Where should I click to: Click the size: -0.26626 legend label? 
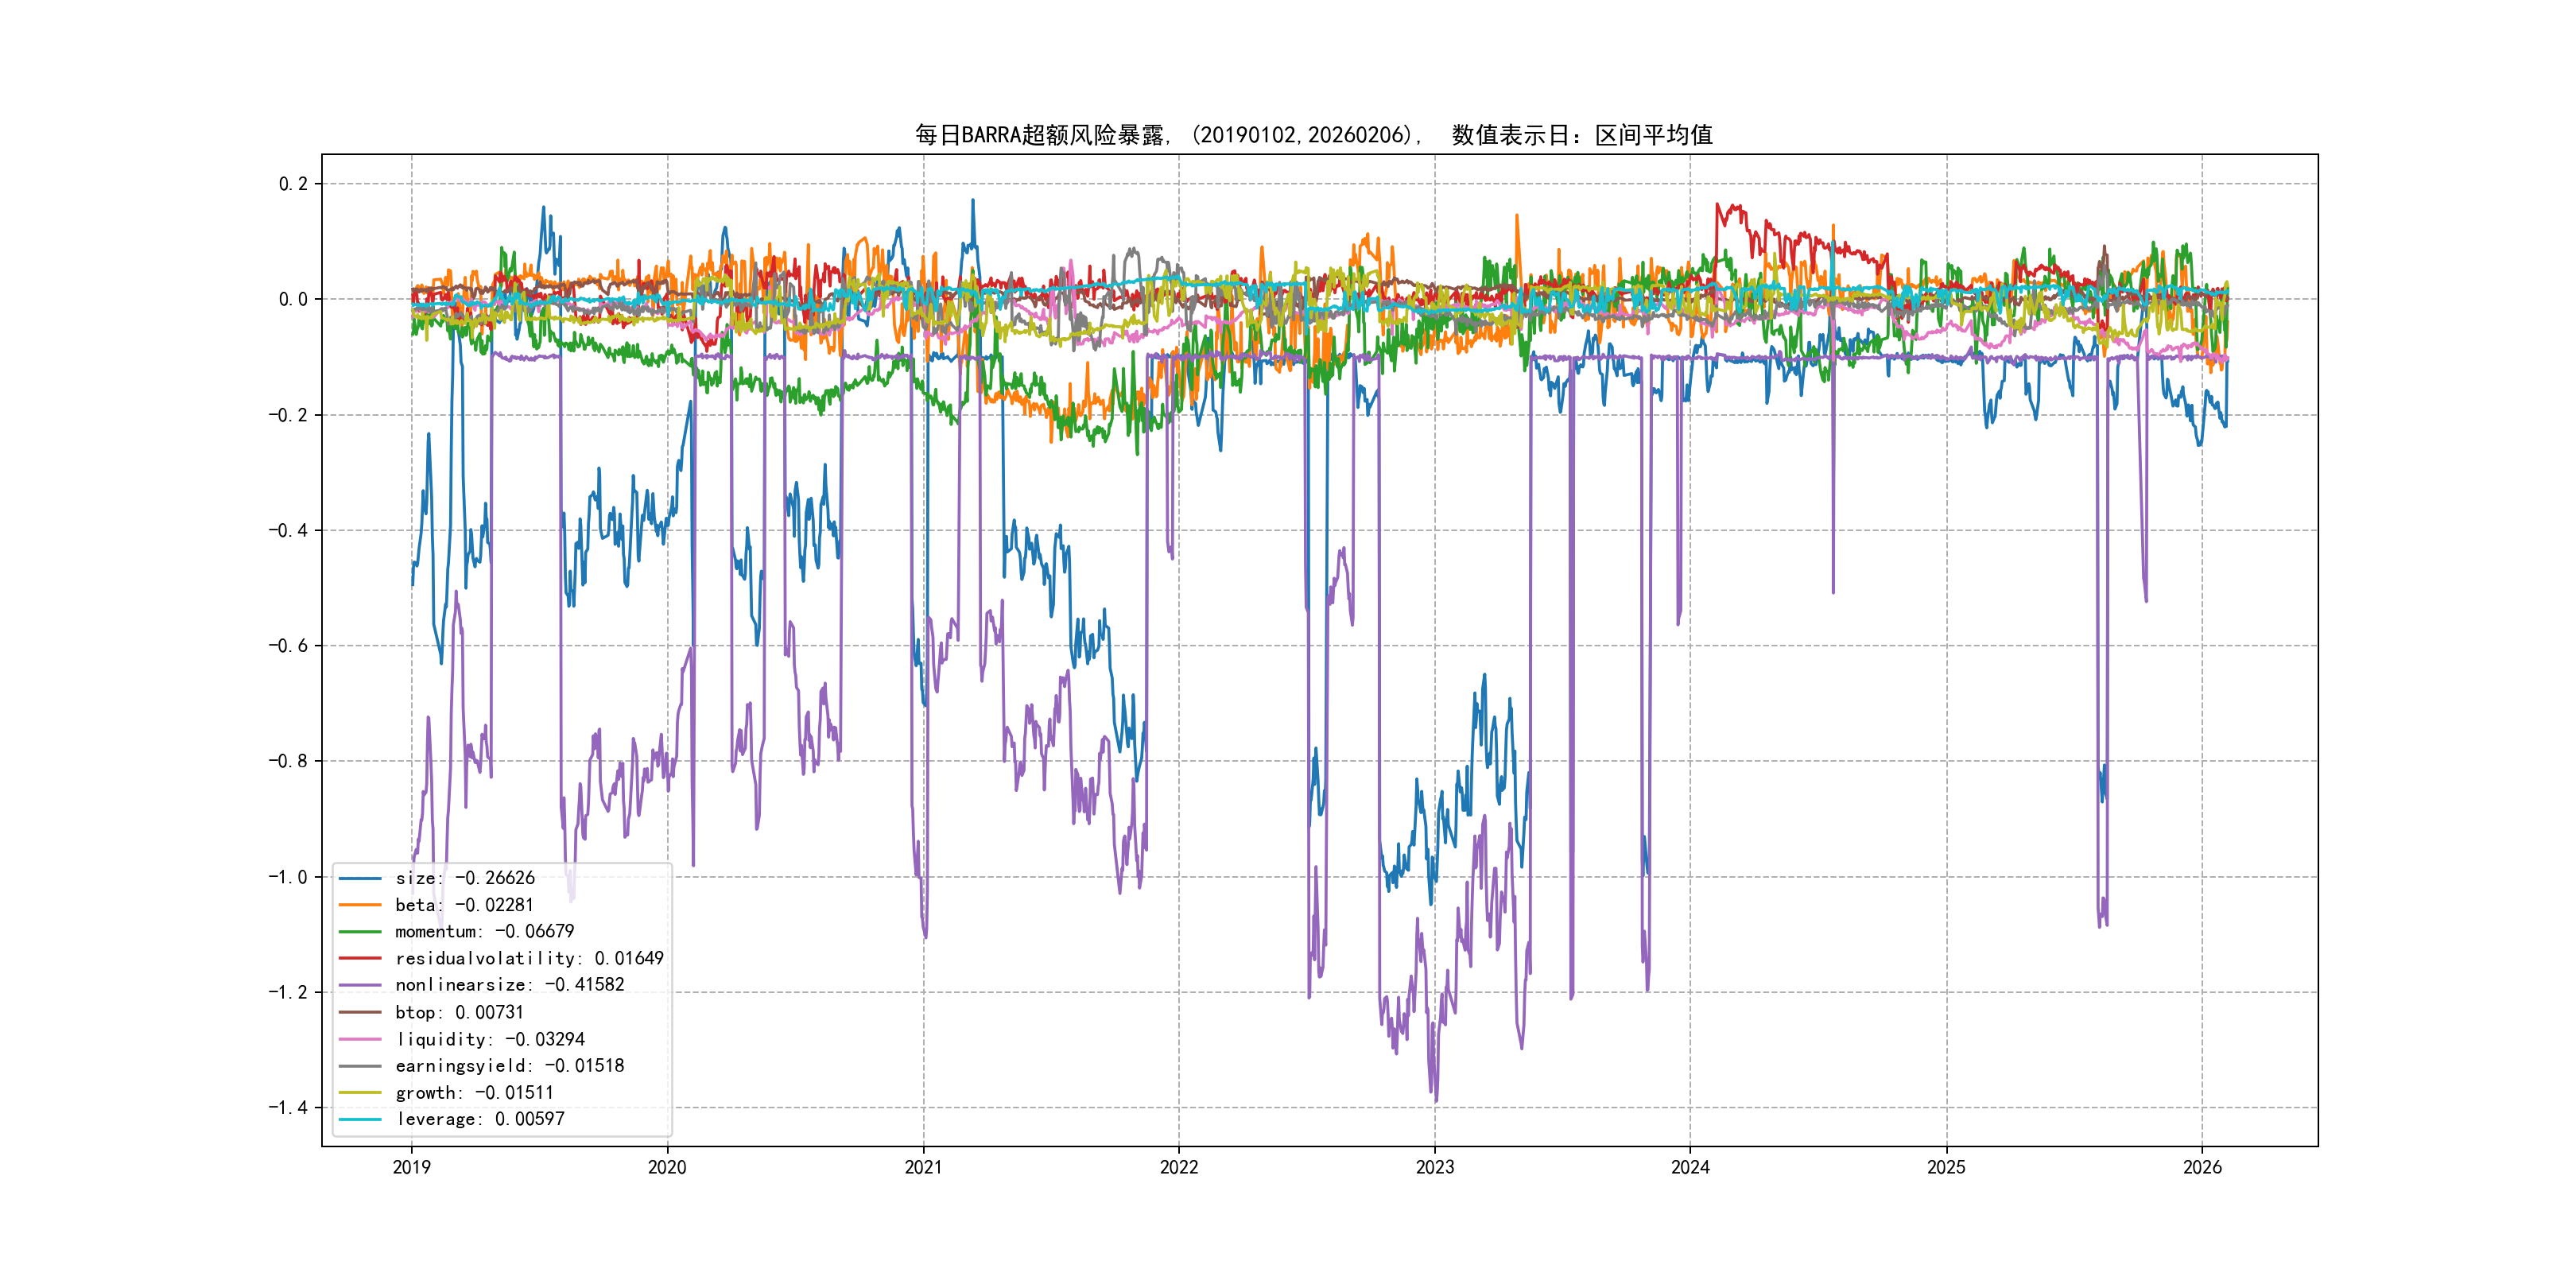(x=465, y=878)
